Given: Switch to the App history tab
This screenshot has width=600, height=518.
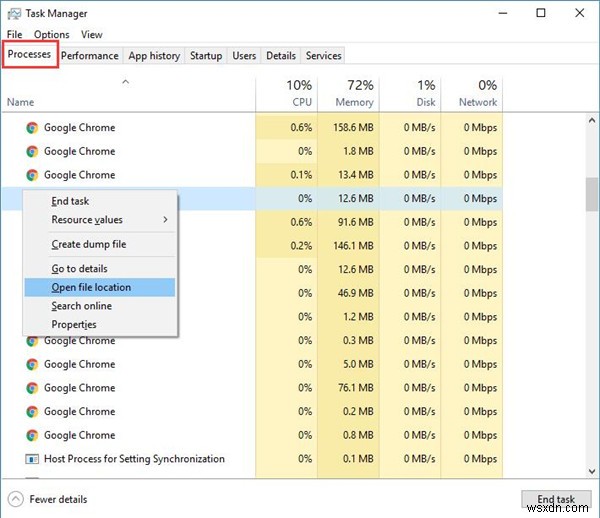Looking at the screenshot, I should coord(154,56).
